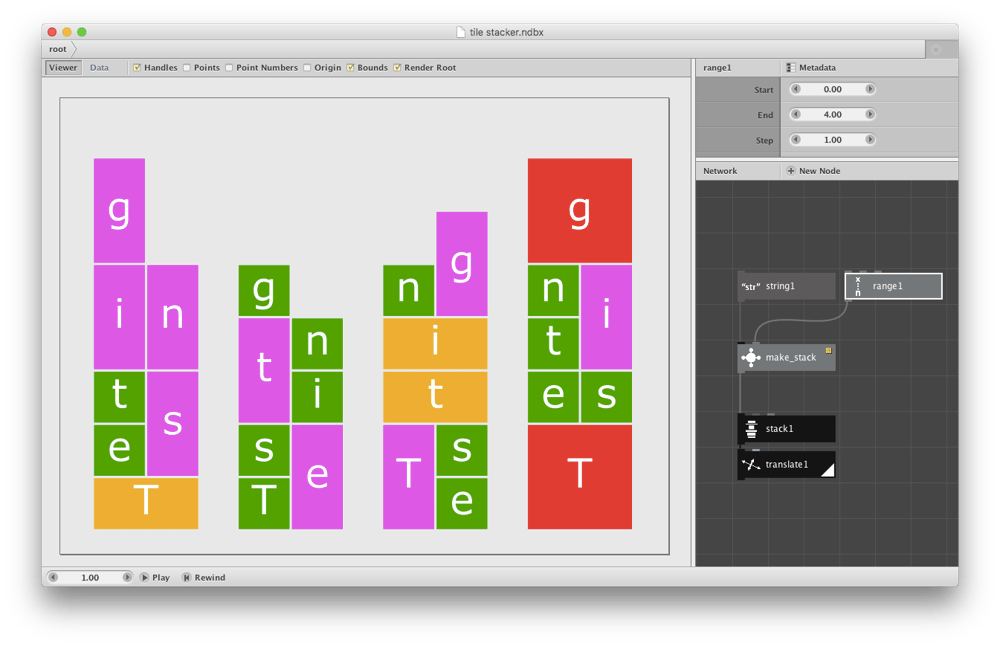Click the orange t tile in third stack

[x=435, y=397]
